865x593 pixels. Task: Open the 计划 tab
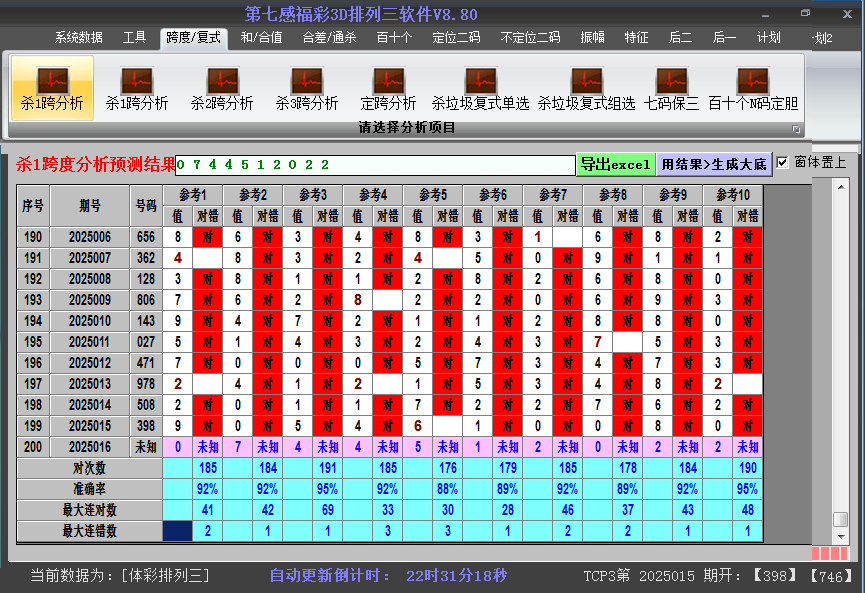(768, 38)
